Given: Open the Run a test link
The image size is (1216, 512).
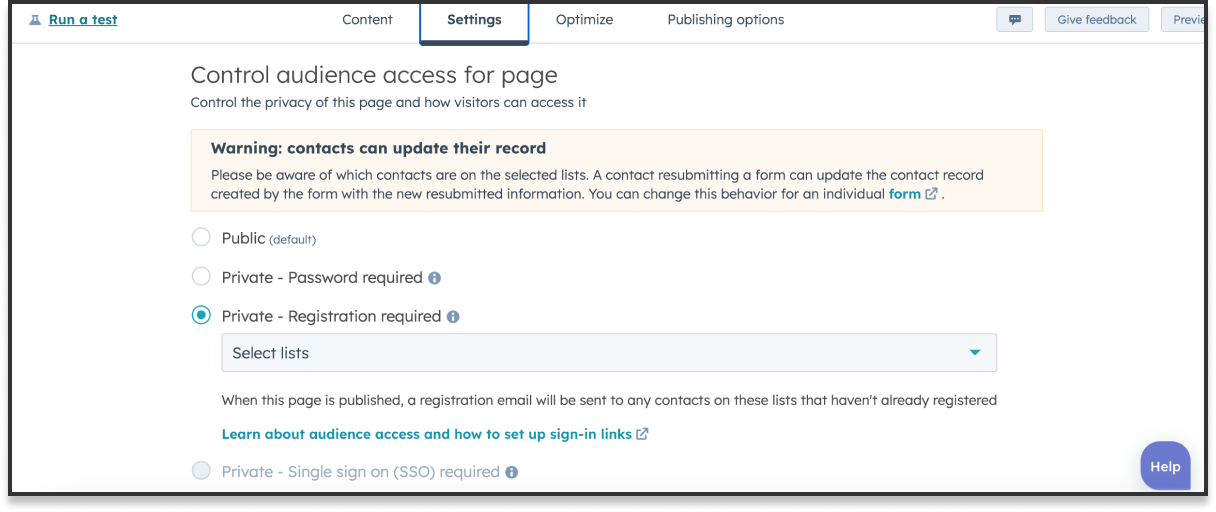Looking at the screenshot, I should pos(83,20).
